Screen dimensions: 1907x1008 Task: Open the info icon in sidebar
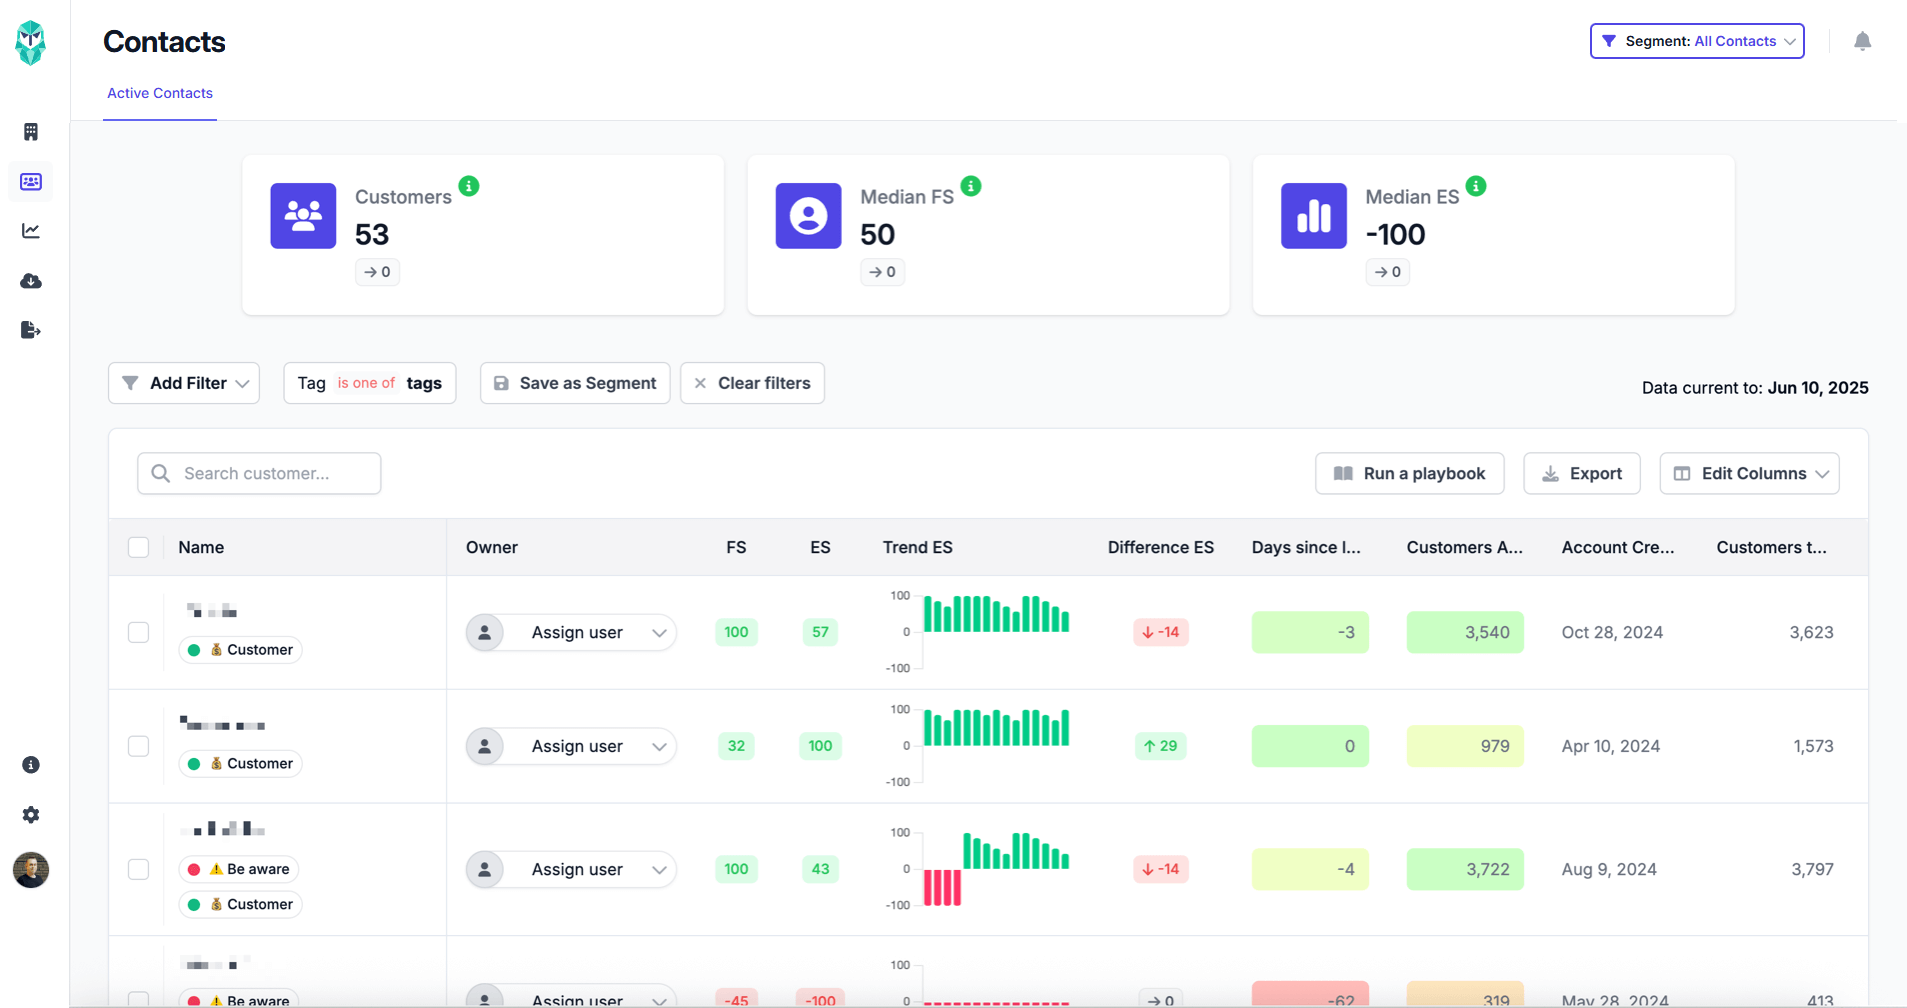point(31,765)
